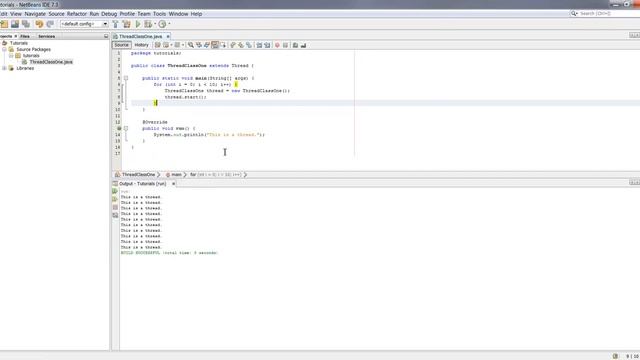Click the Find Next Occurrence icon
The image size is (640, 360).
click(x=207, y=45)
